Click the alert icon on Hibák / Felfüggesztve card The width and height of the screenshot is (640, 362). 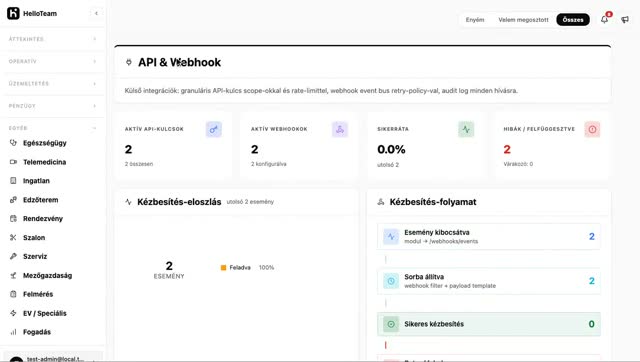point(592,129)
